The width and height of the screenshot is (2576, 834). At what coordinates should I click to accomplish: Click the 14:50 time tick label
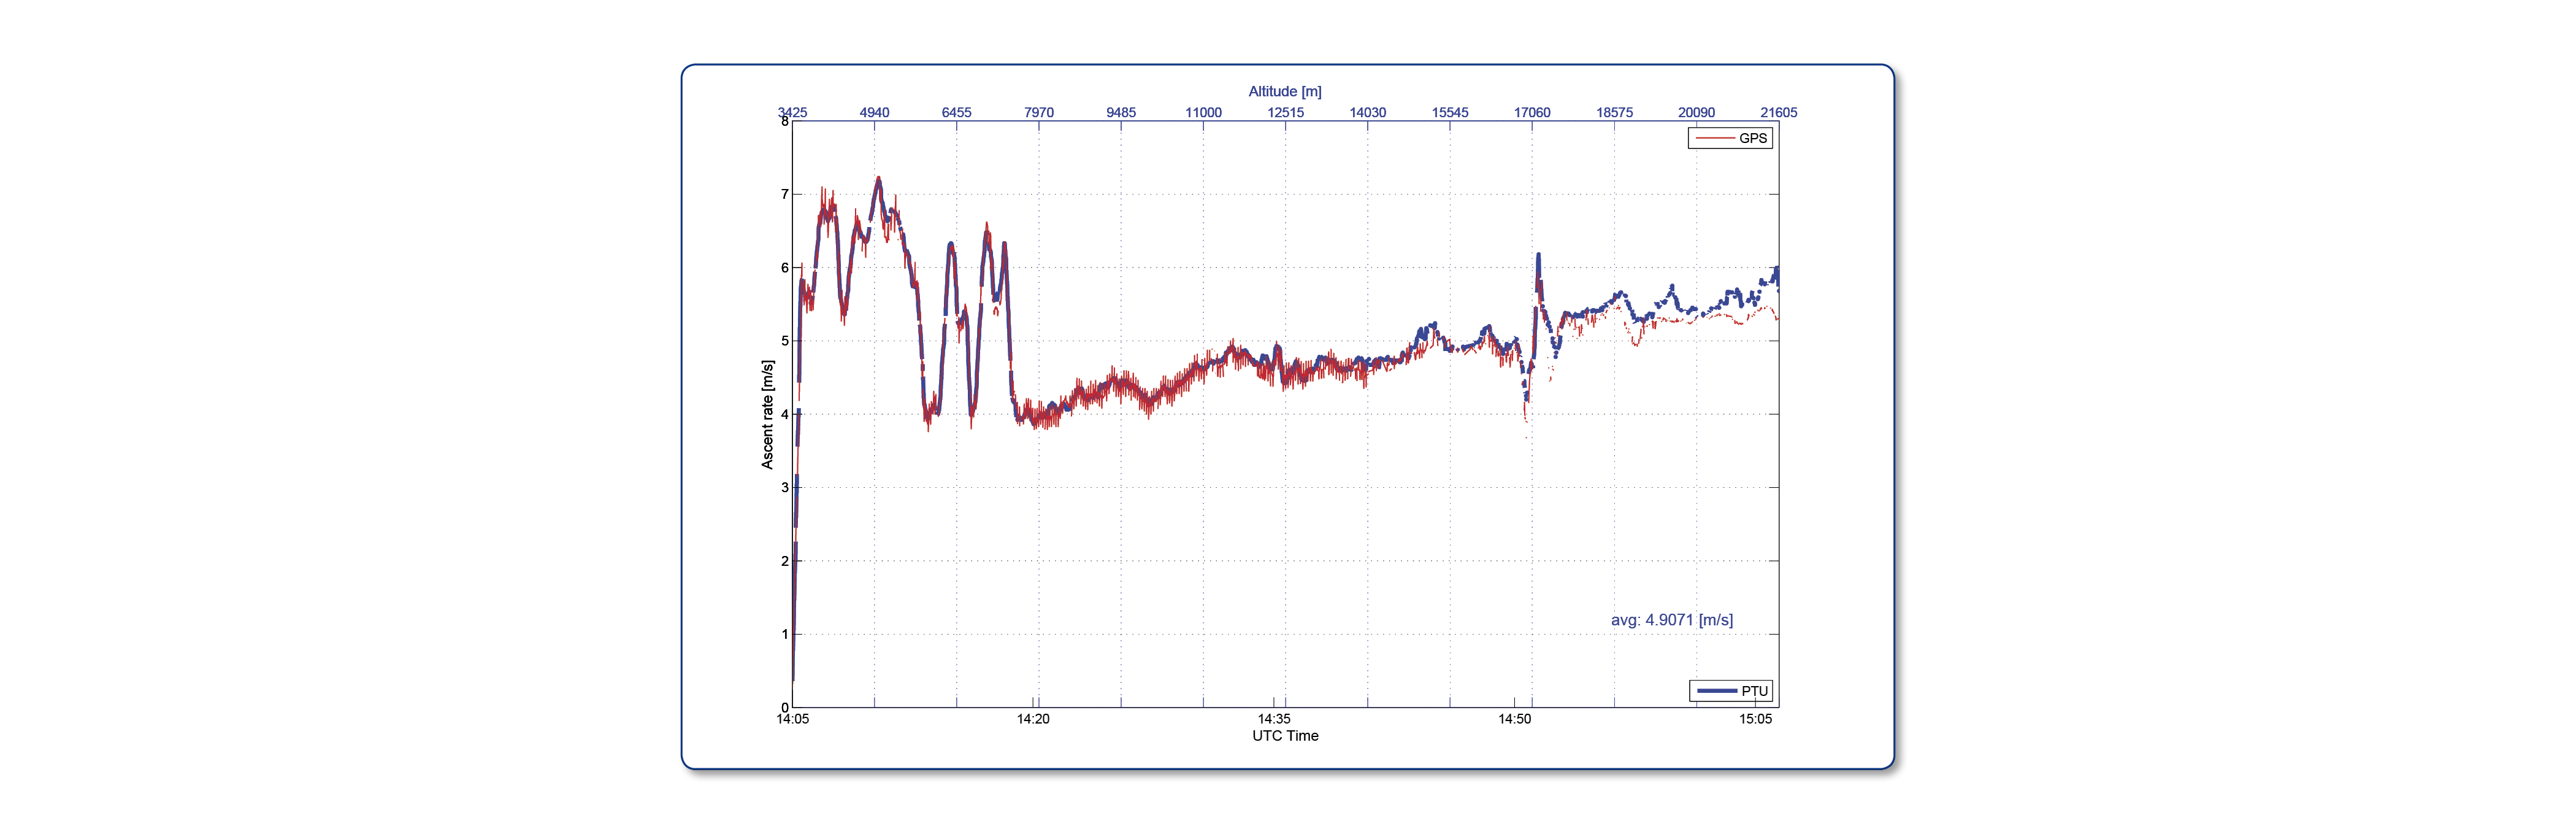click(1514, 719)
